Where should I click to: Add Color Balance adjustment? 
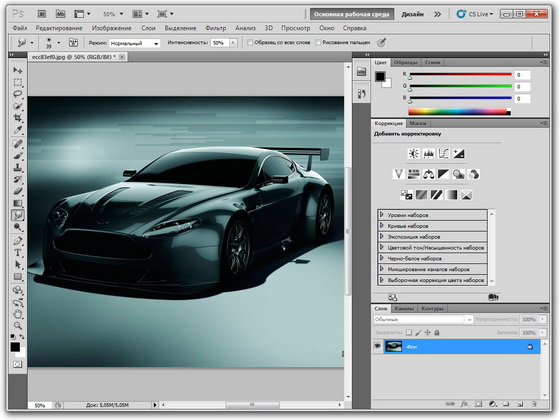429,174
